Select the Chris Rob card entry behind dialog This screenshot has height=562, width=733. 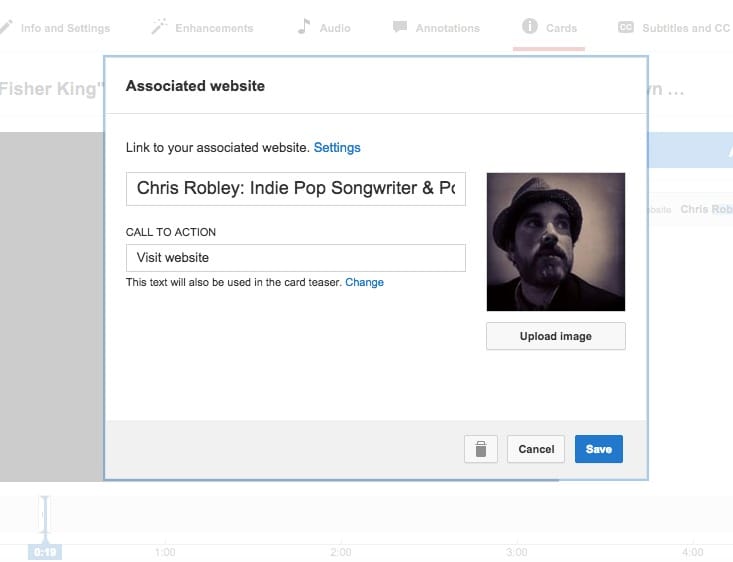pos(706,209)
